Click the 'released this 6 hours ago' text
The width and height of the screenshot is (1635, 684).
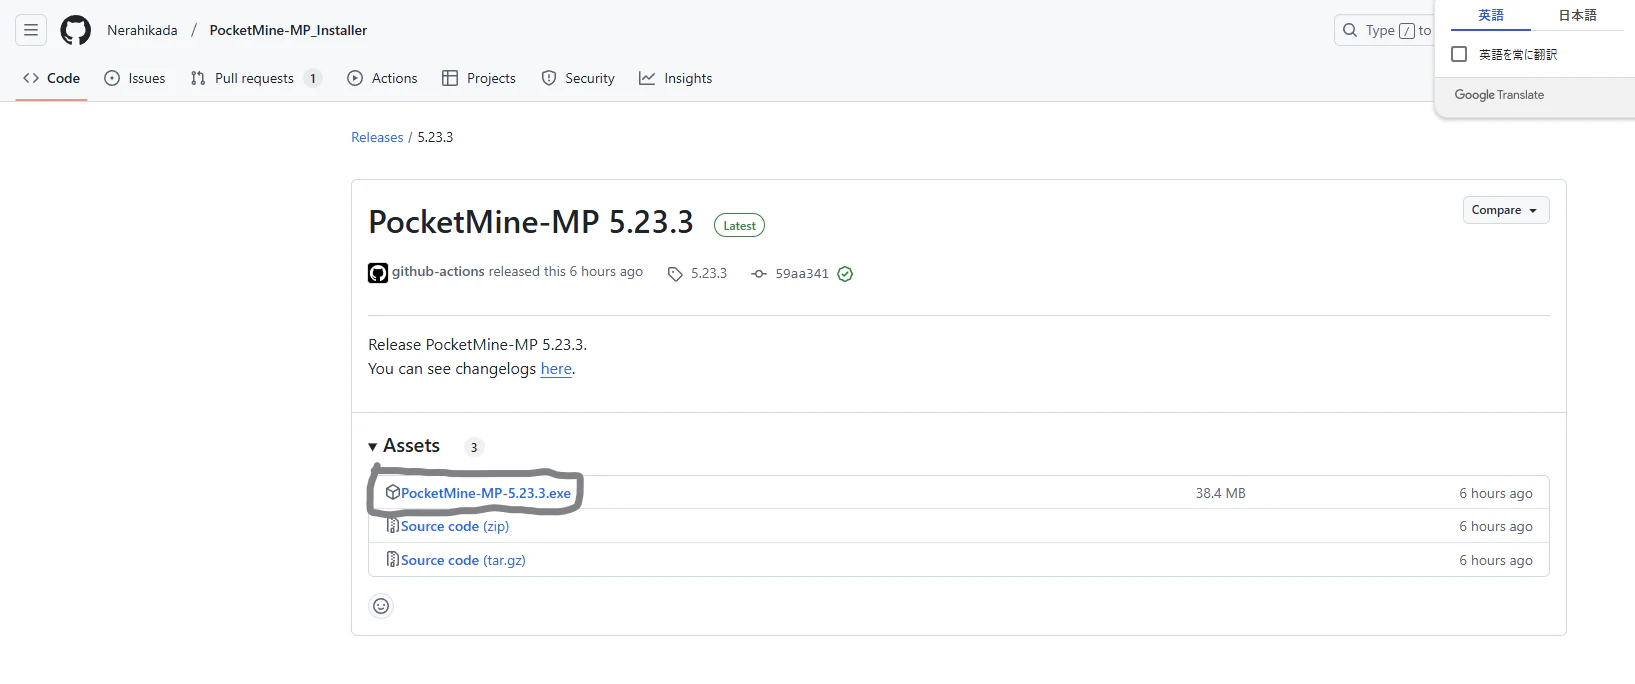tap(566, 271)
